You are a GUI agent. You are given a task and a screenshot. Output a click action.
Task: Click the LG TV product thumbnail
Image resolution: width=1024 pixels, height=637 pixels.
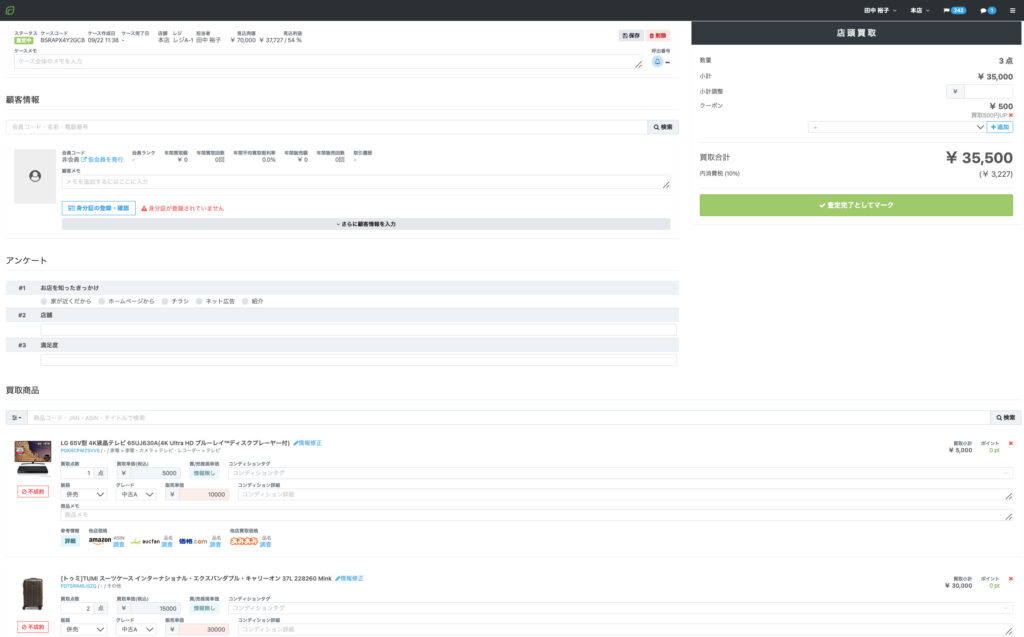[33, 458]
